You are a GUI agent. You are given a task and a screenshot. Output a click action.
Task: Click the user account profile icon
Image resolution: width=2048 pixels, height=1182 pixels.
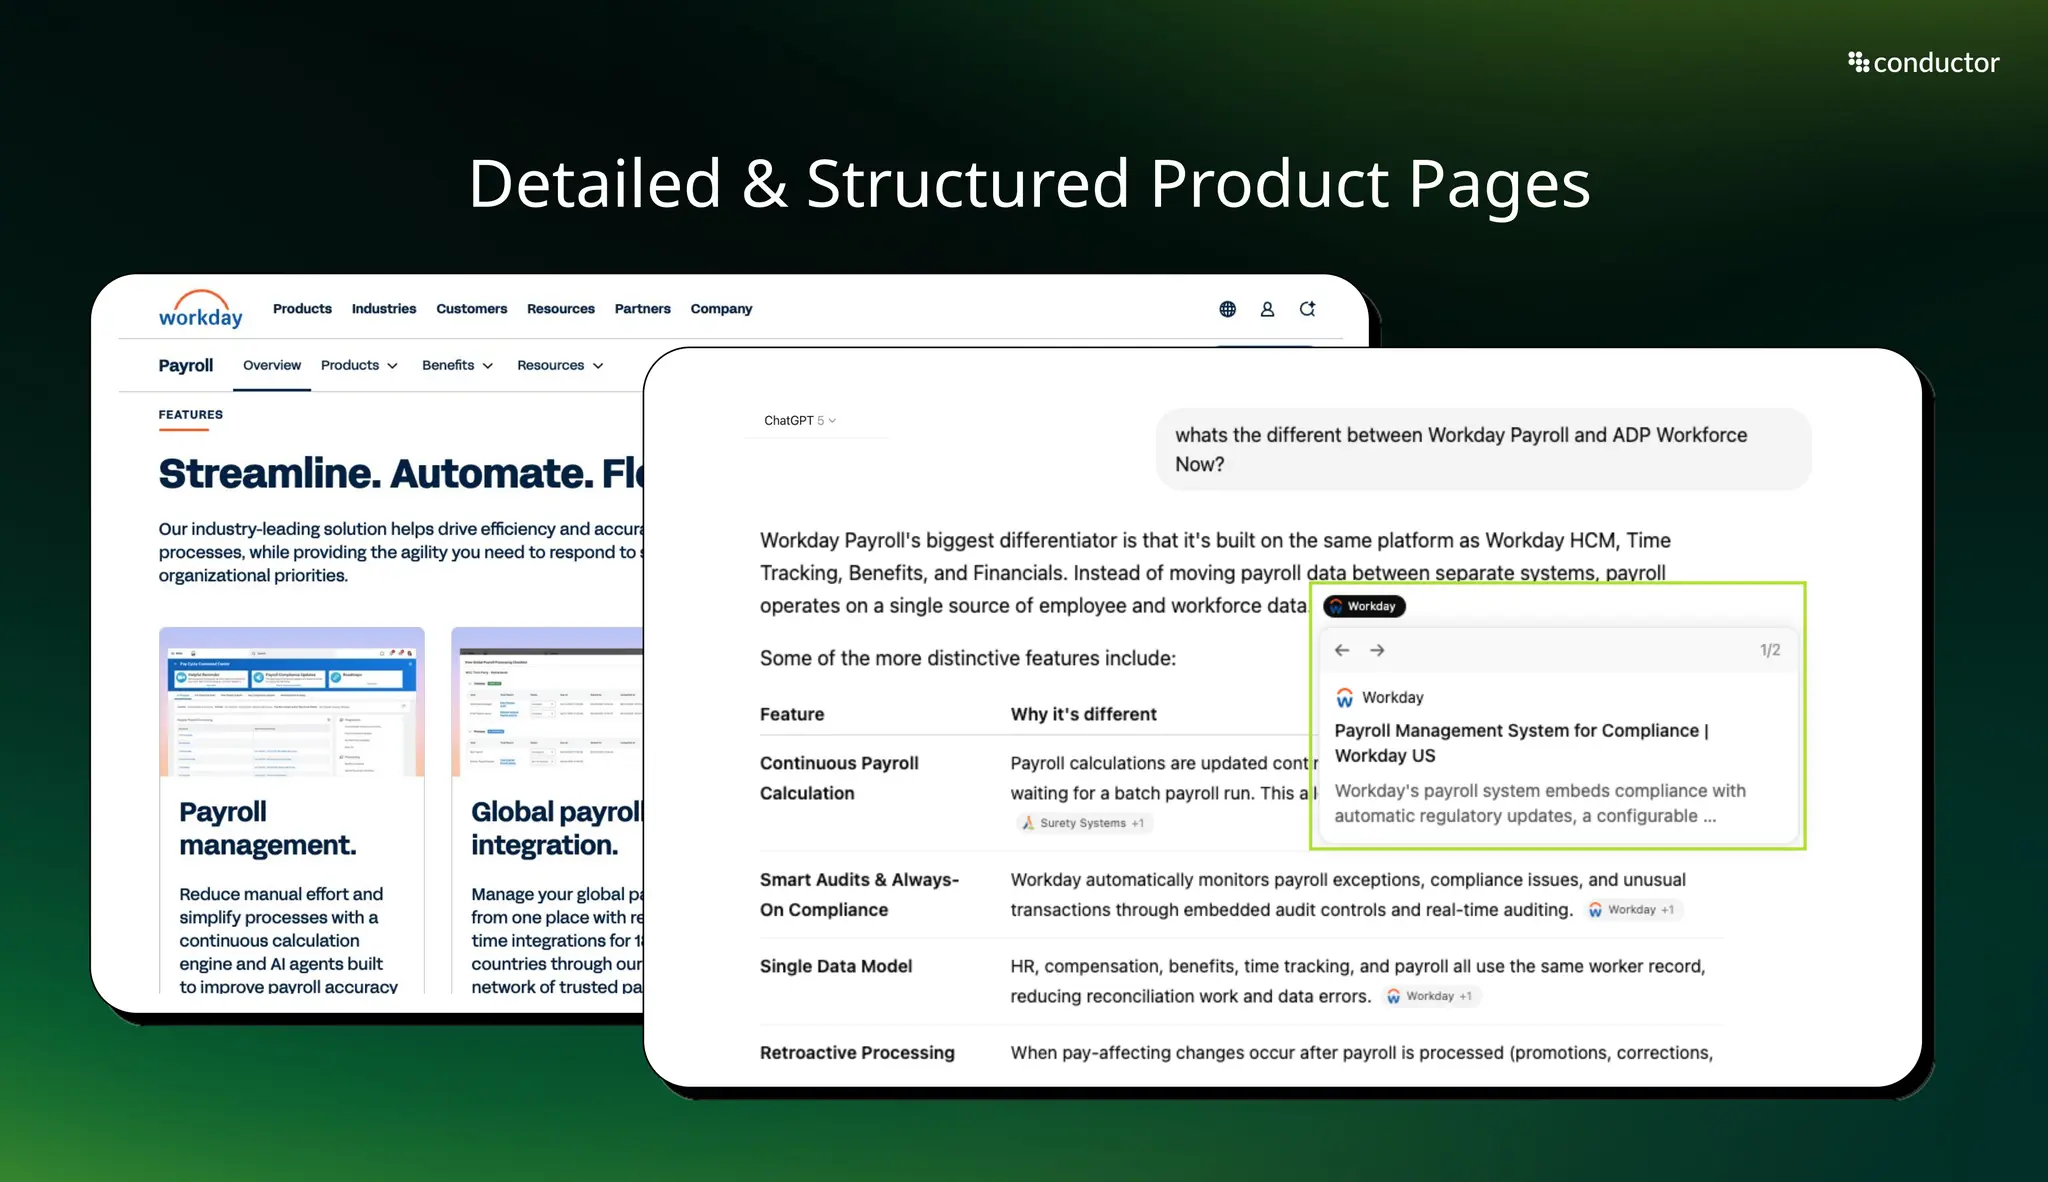(x=1267, y=309)
